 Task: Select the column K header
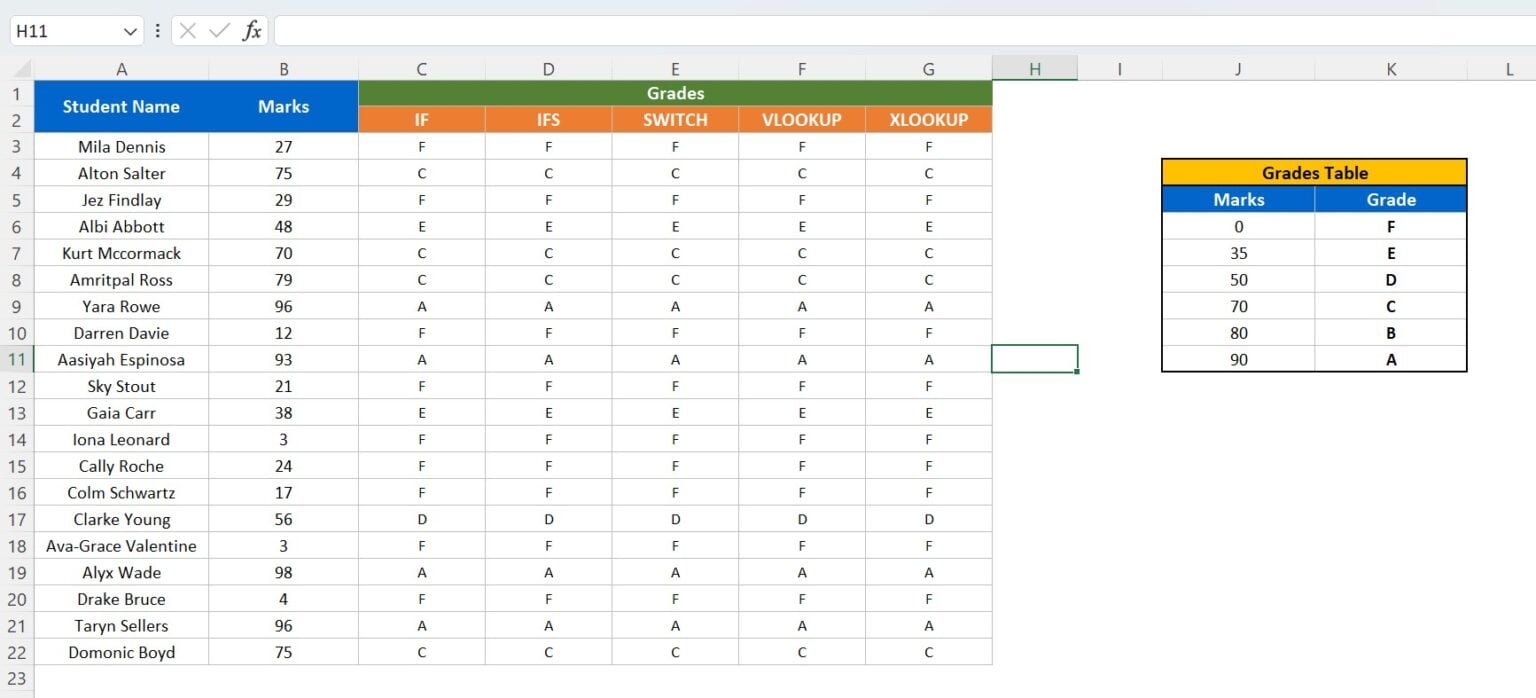point(1391,68)
